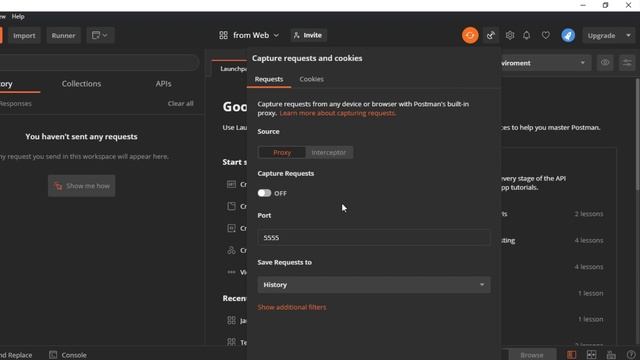
Task: Open notifications bell icon
Action: click(527, 35)
